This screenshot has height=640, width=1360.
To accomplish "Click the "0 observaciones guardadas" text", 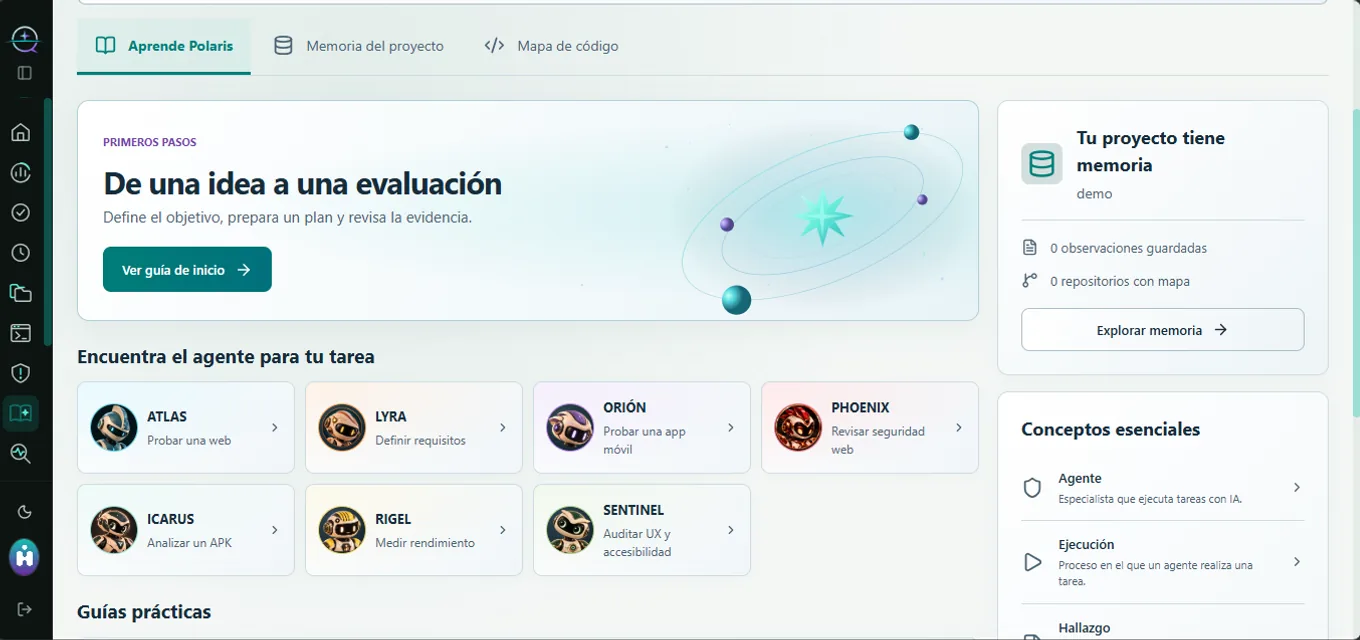I will (x=1128, y=248).
